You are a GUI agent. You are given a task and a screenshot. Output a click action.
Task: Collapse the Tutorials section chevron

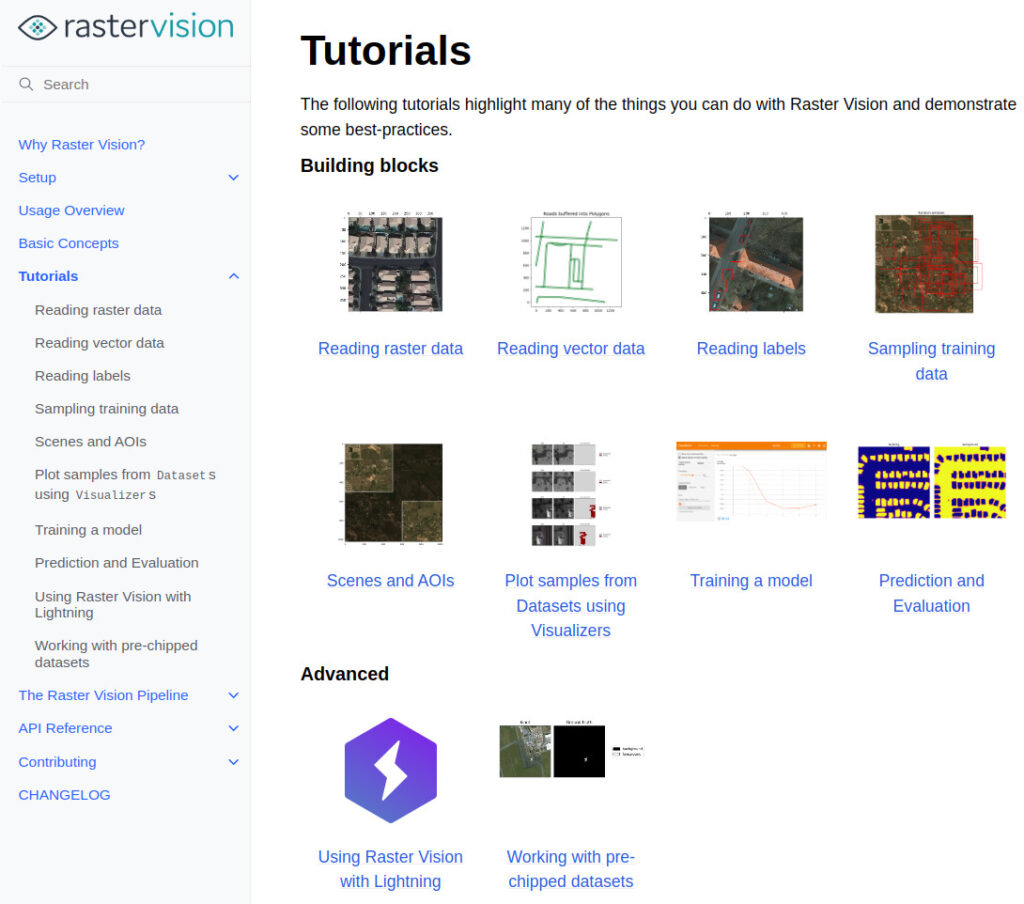[x=234, y=276]
